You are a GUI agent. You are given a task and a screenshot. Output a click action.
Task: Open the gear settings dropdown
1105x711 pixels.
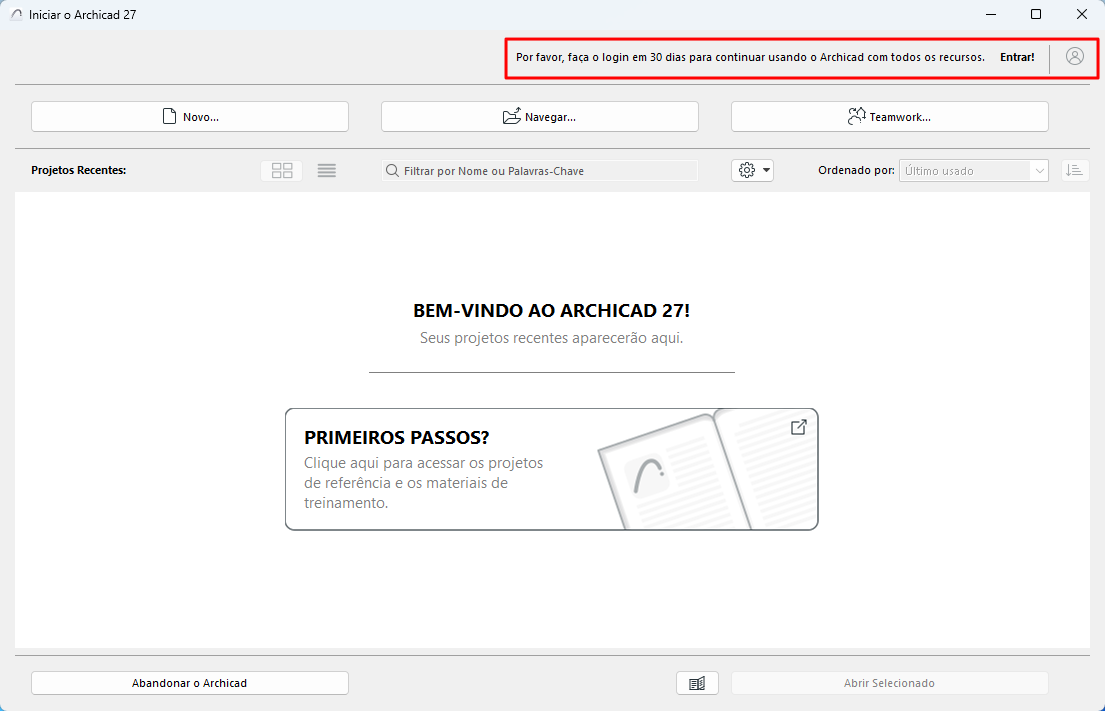(x=752, y=171)
